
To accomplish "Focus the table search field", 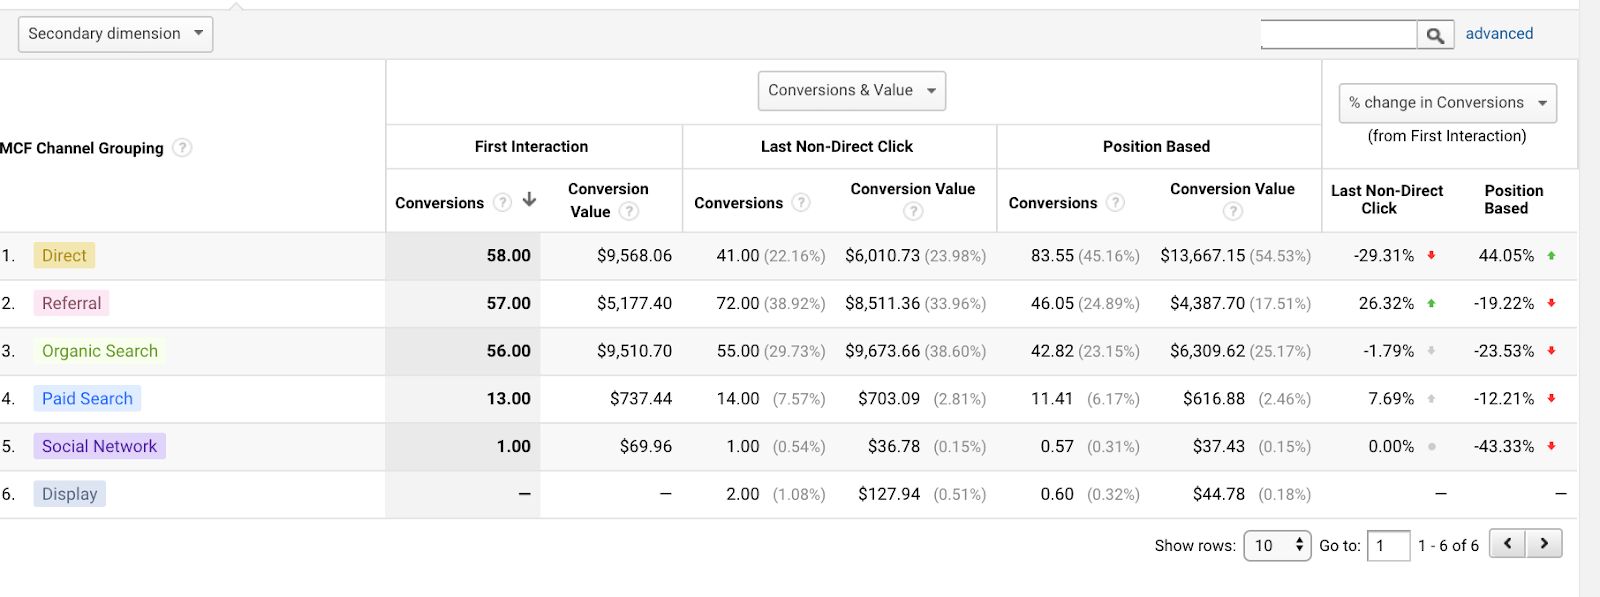I will 1338,35.
